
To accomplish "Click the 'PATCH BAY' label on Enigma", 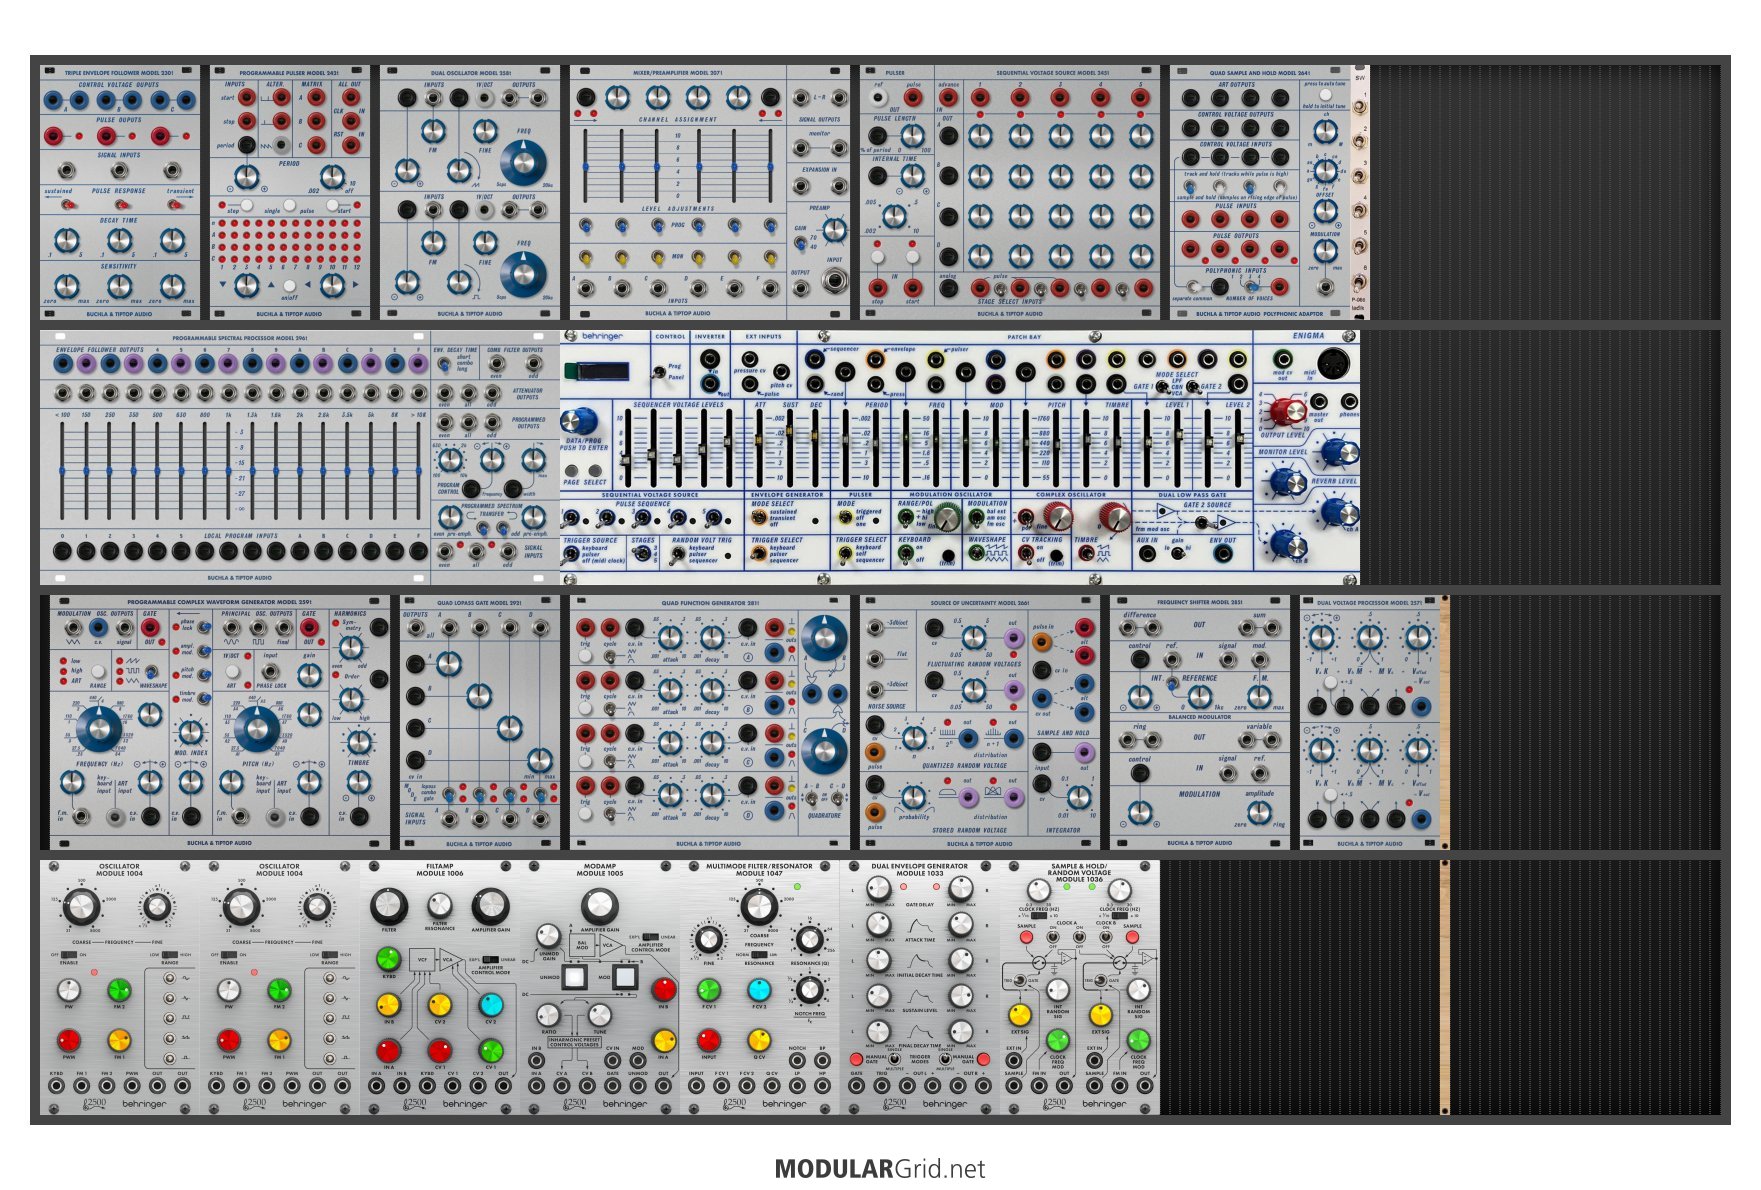I will point(1026,337).
